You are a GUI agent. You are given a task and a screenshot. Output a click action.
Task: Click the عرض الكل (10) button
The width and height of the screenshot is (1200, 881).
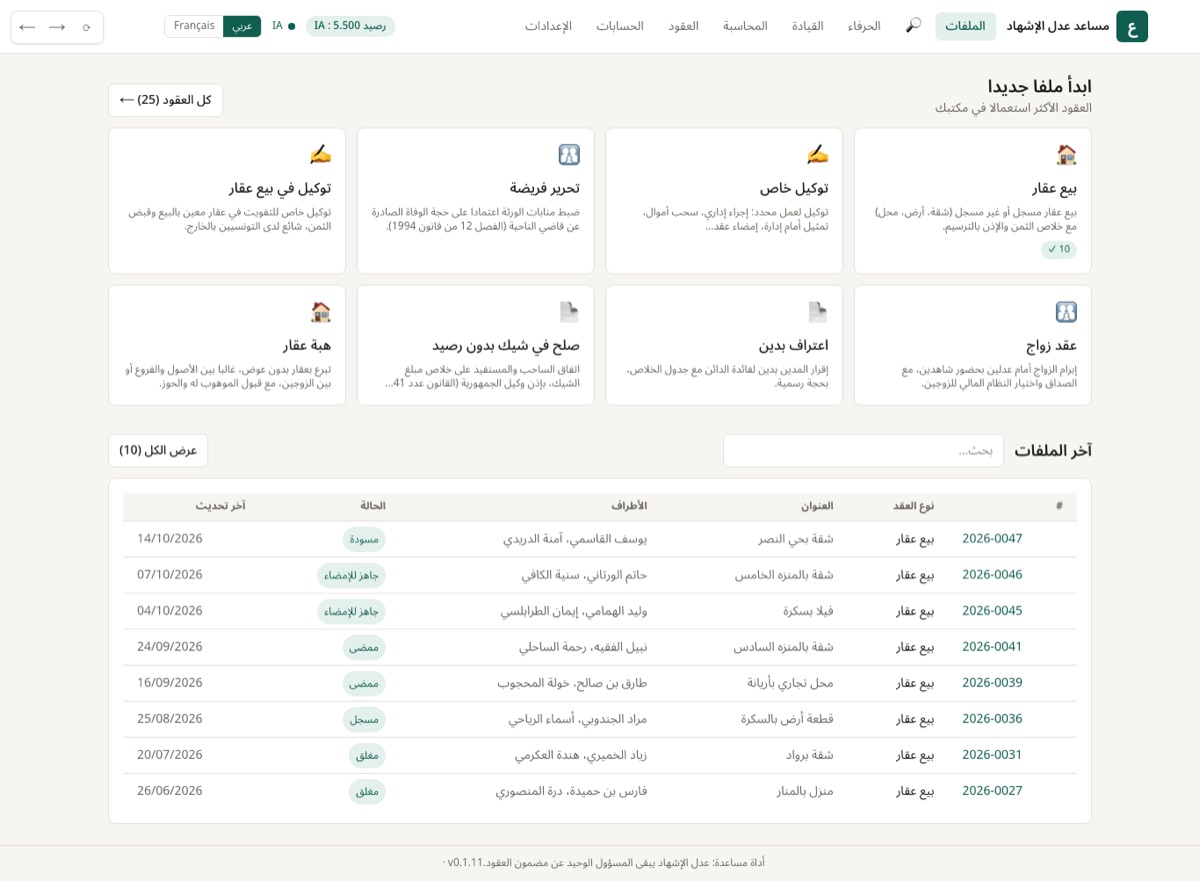coord(158,450)
